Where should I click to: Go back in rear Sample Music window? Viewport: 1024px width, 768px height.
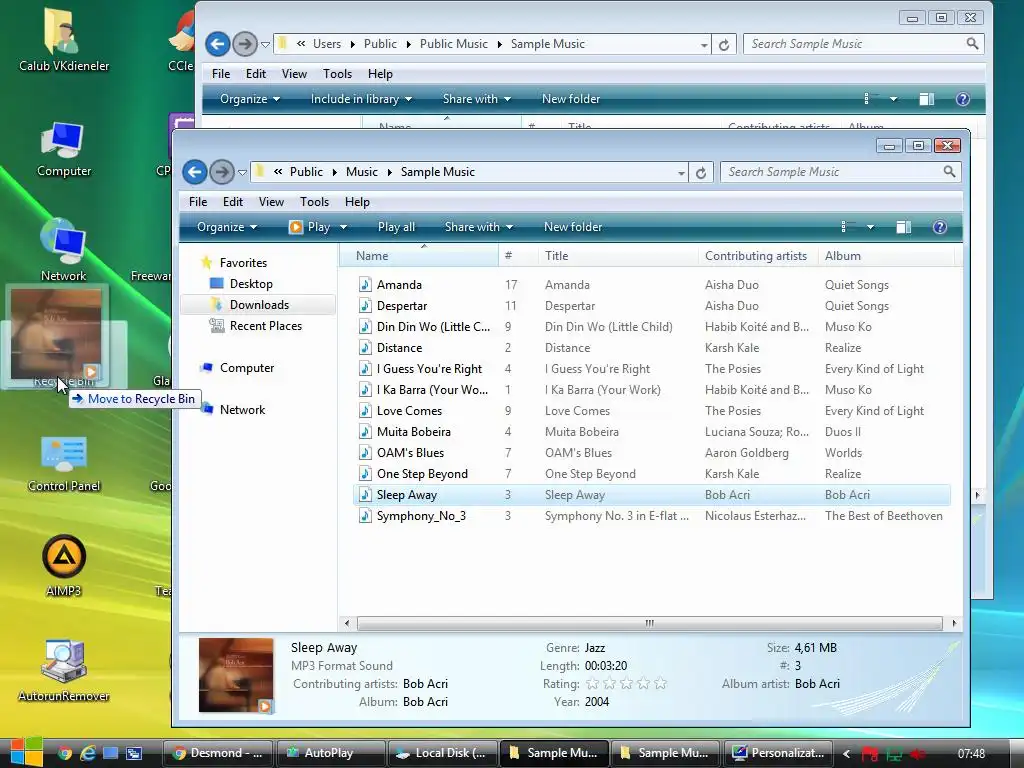click(x=218, y=44)
